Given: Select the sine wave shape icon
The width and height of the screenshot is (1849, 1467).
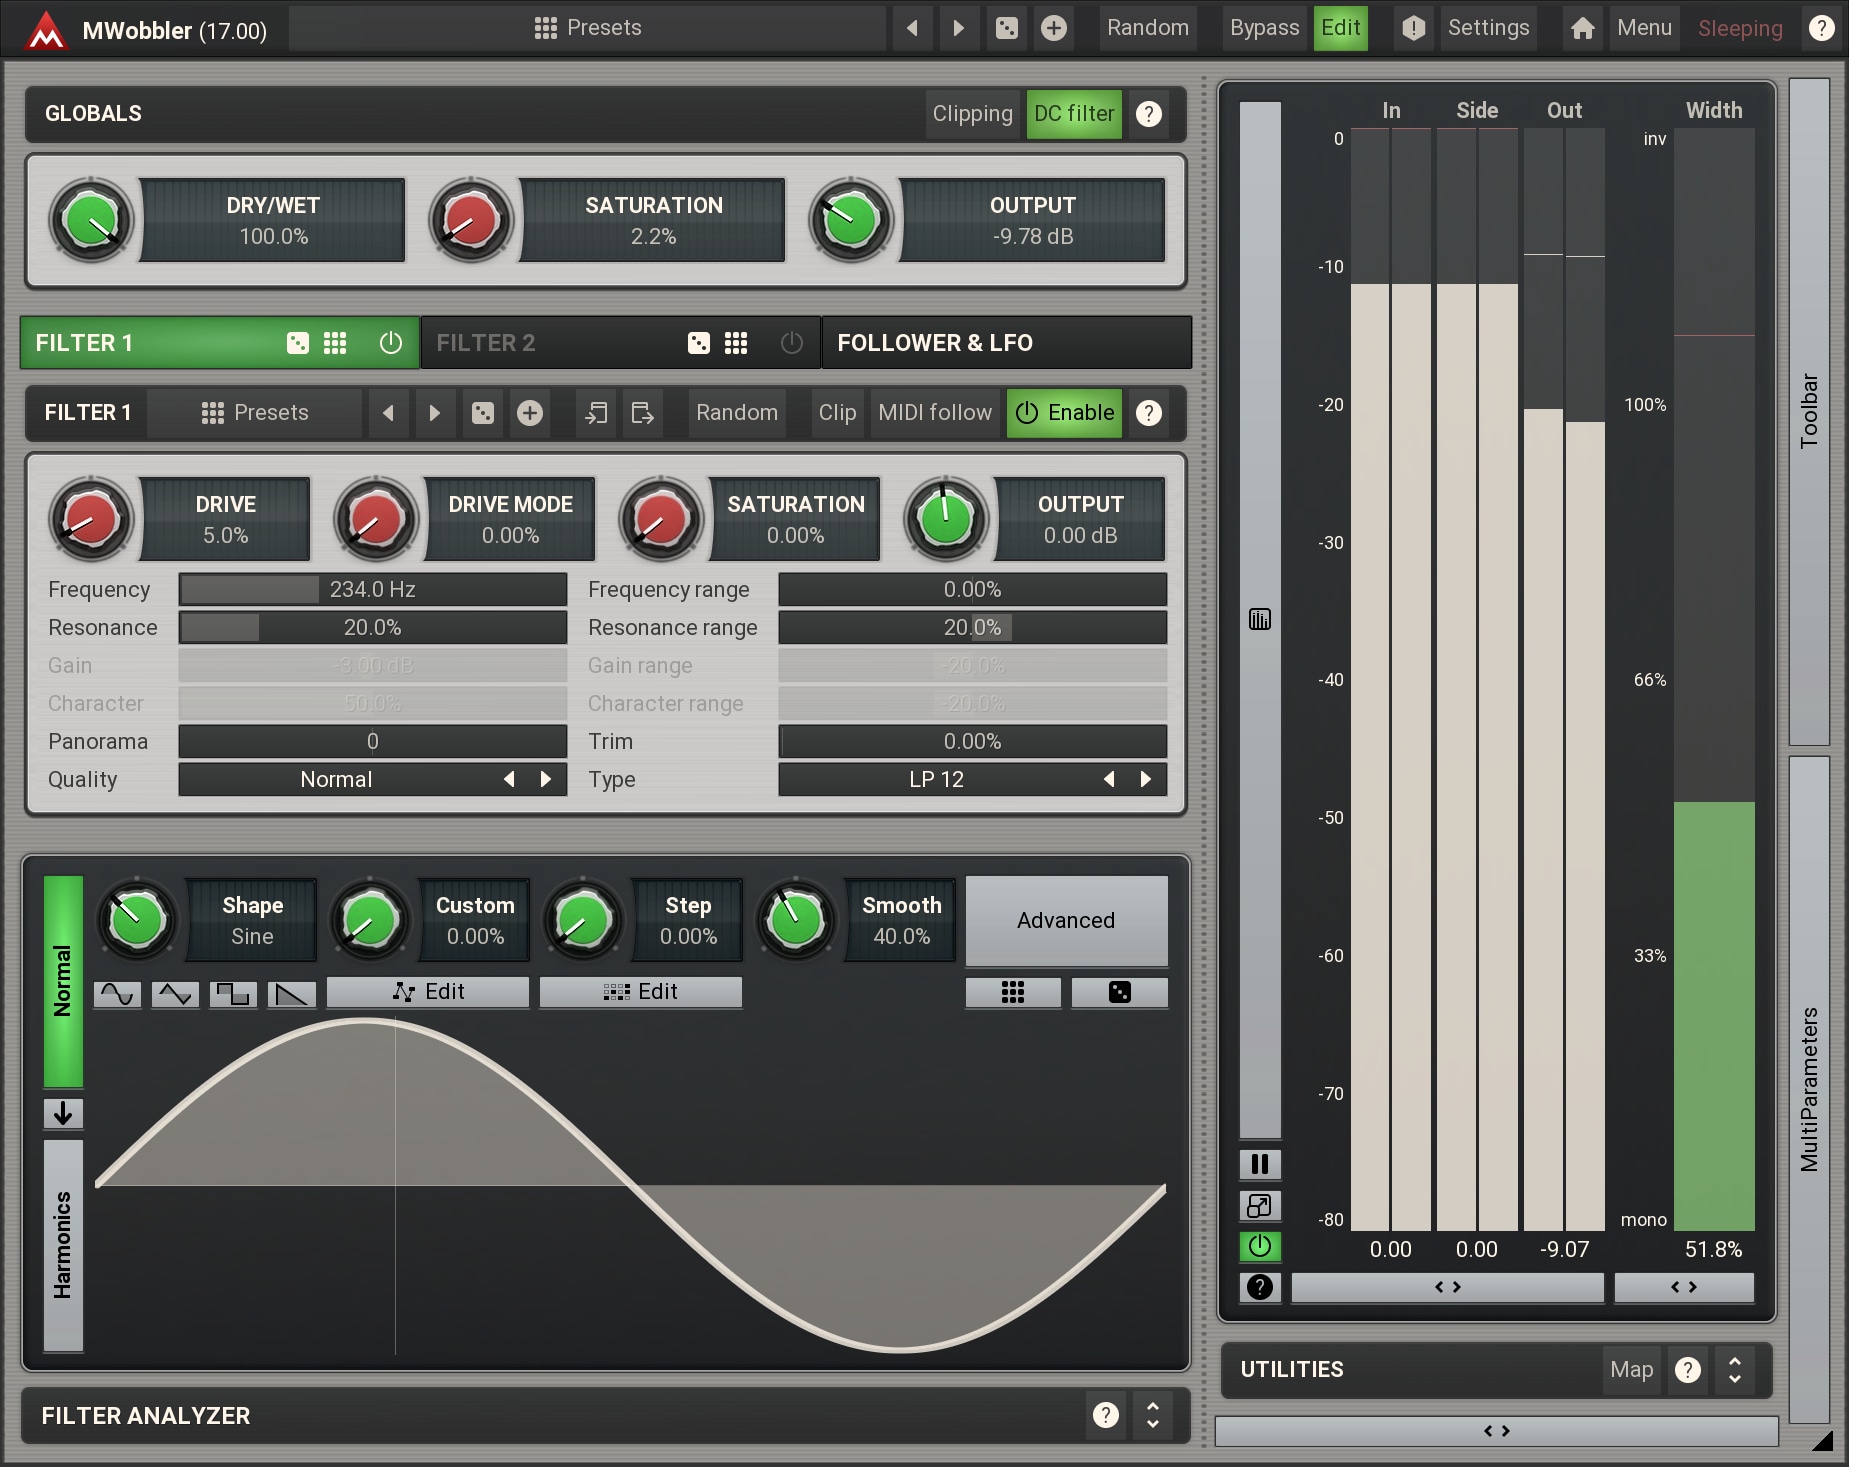Looking at the screenshot, I should pyautogui.click(x=117, y=994).
